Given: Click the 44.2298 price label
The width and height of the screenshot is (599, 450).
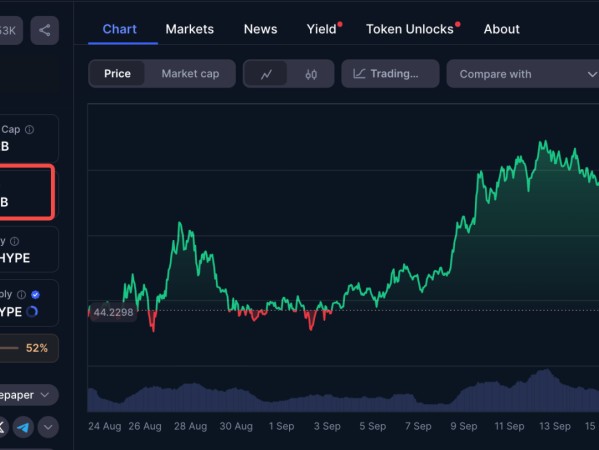Looking at the screenshot, I should click(x=113, y=312).
